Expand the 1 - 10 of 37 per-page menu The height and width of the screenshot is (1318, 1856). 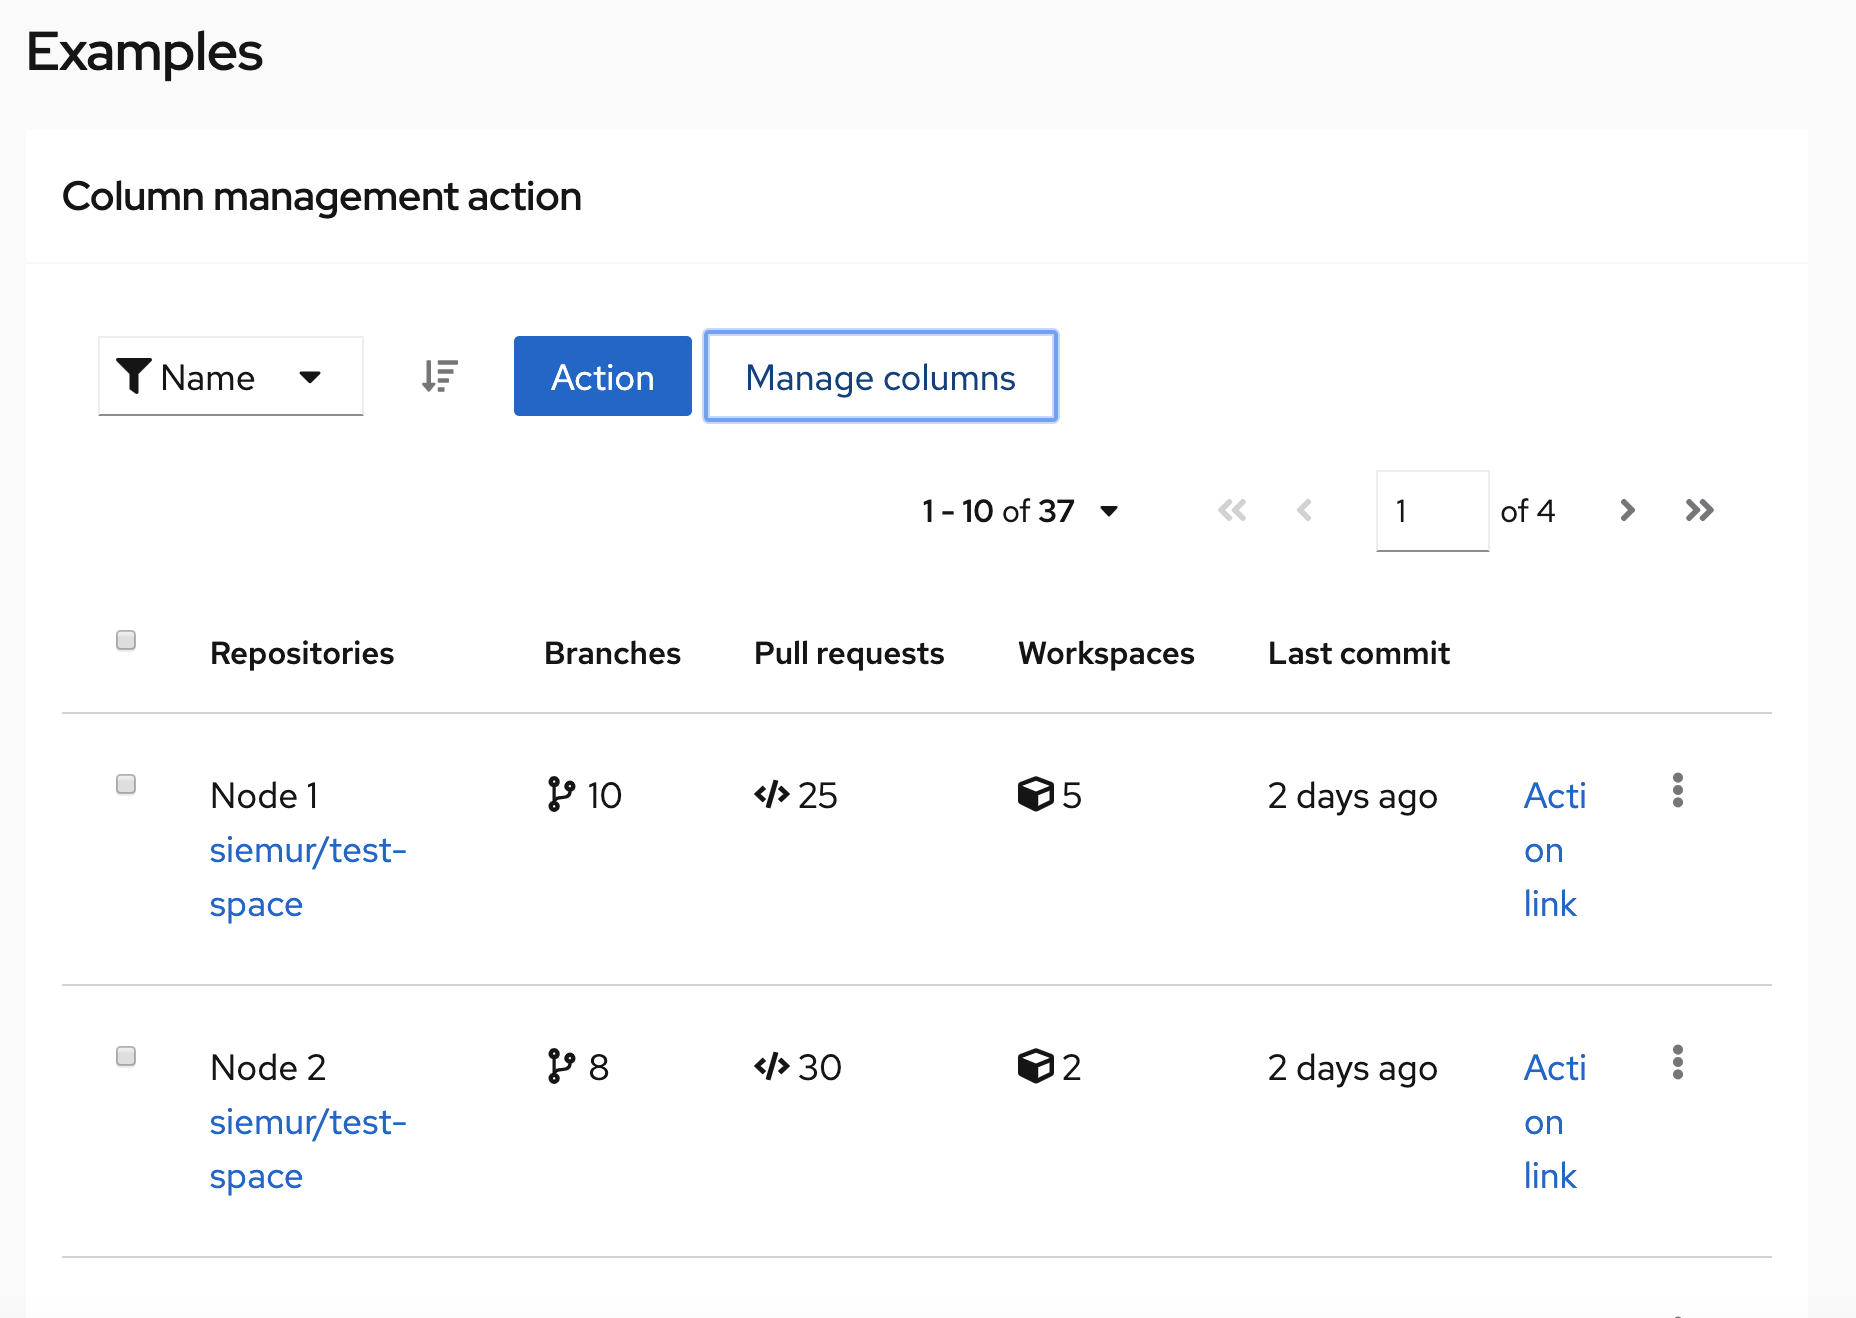click(1020, 511)
